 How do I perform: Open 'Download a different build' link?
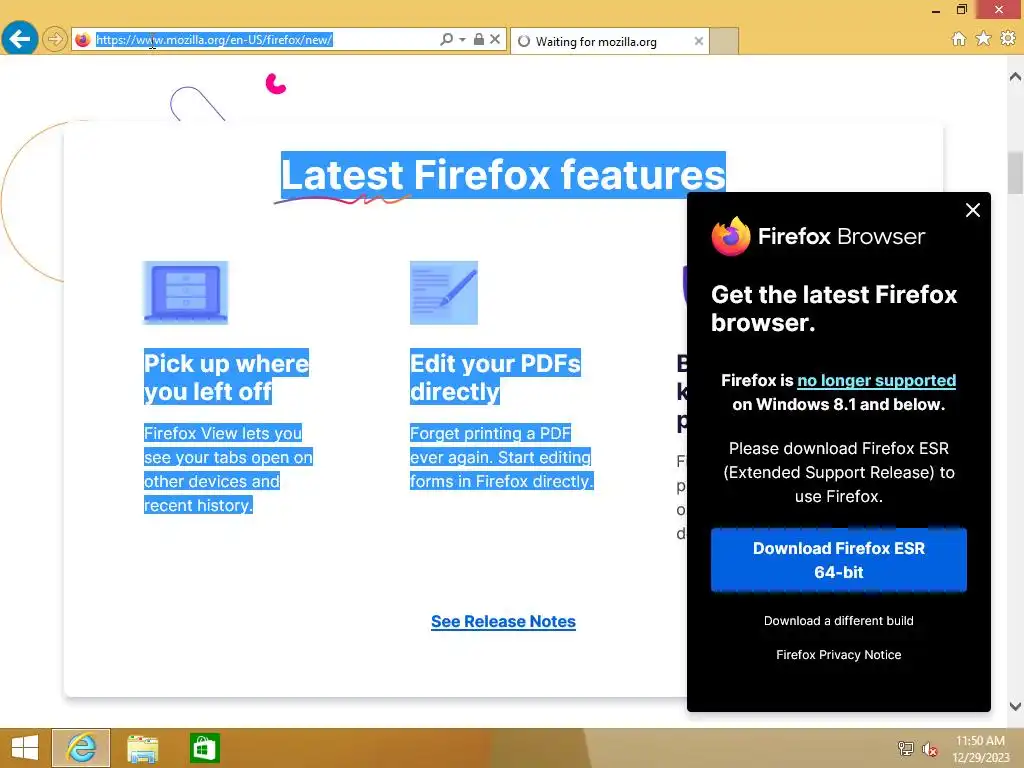pyautogui.click(x=839, y=620)
